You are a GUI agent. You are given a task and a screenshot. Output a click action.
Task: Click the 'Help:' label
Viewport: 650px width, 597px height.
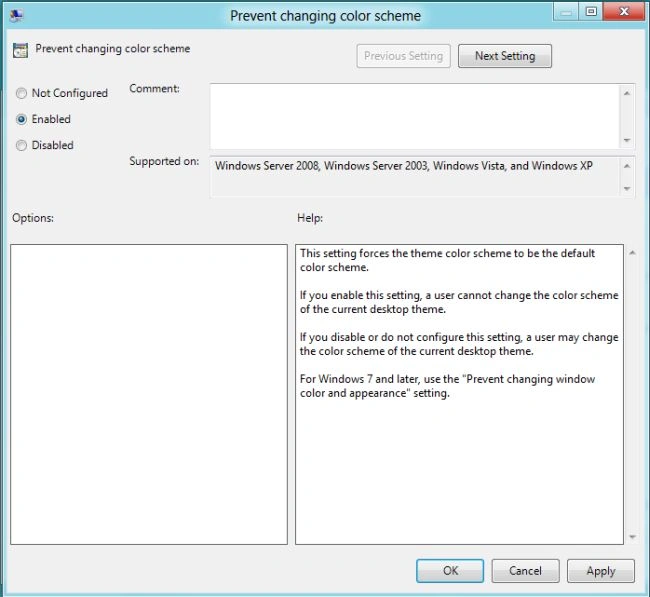310,218
